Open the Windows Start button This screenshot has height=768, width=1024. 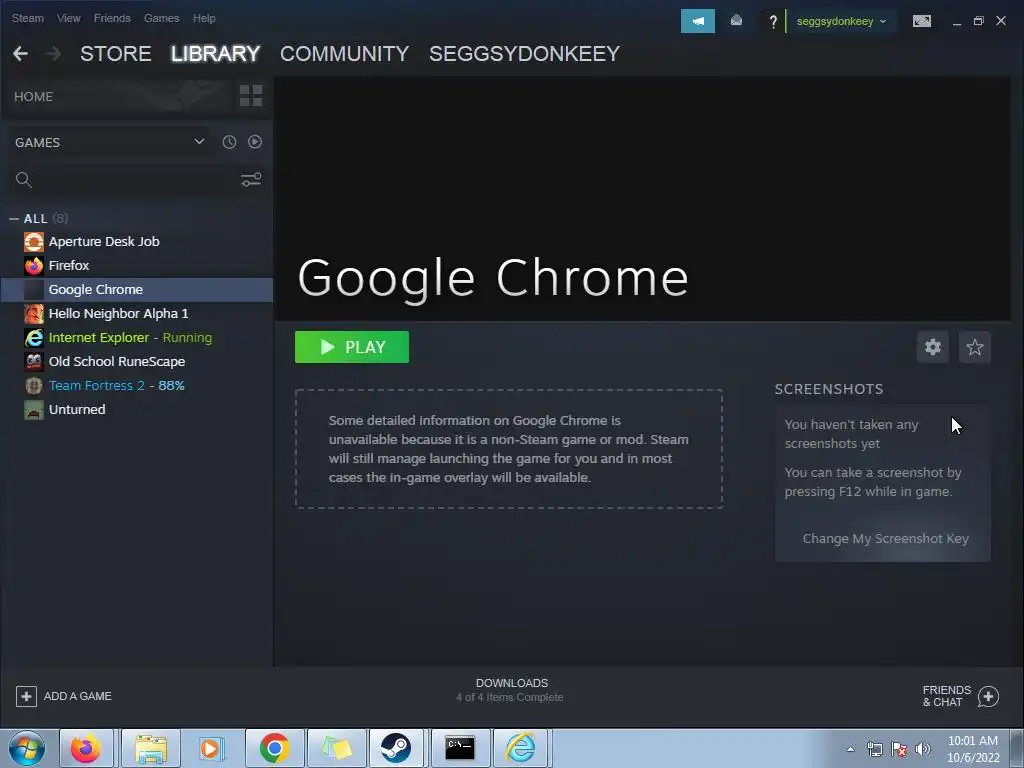pyautogui.click(x=27, y=748)
